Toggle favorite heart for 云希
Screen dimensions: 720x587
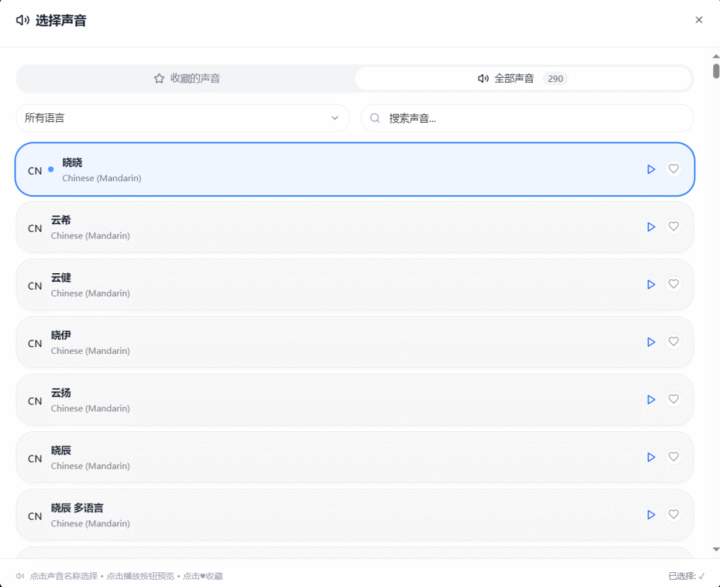pyautogui.click(x=674, y=227)
